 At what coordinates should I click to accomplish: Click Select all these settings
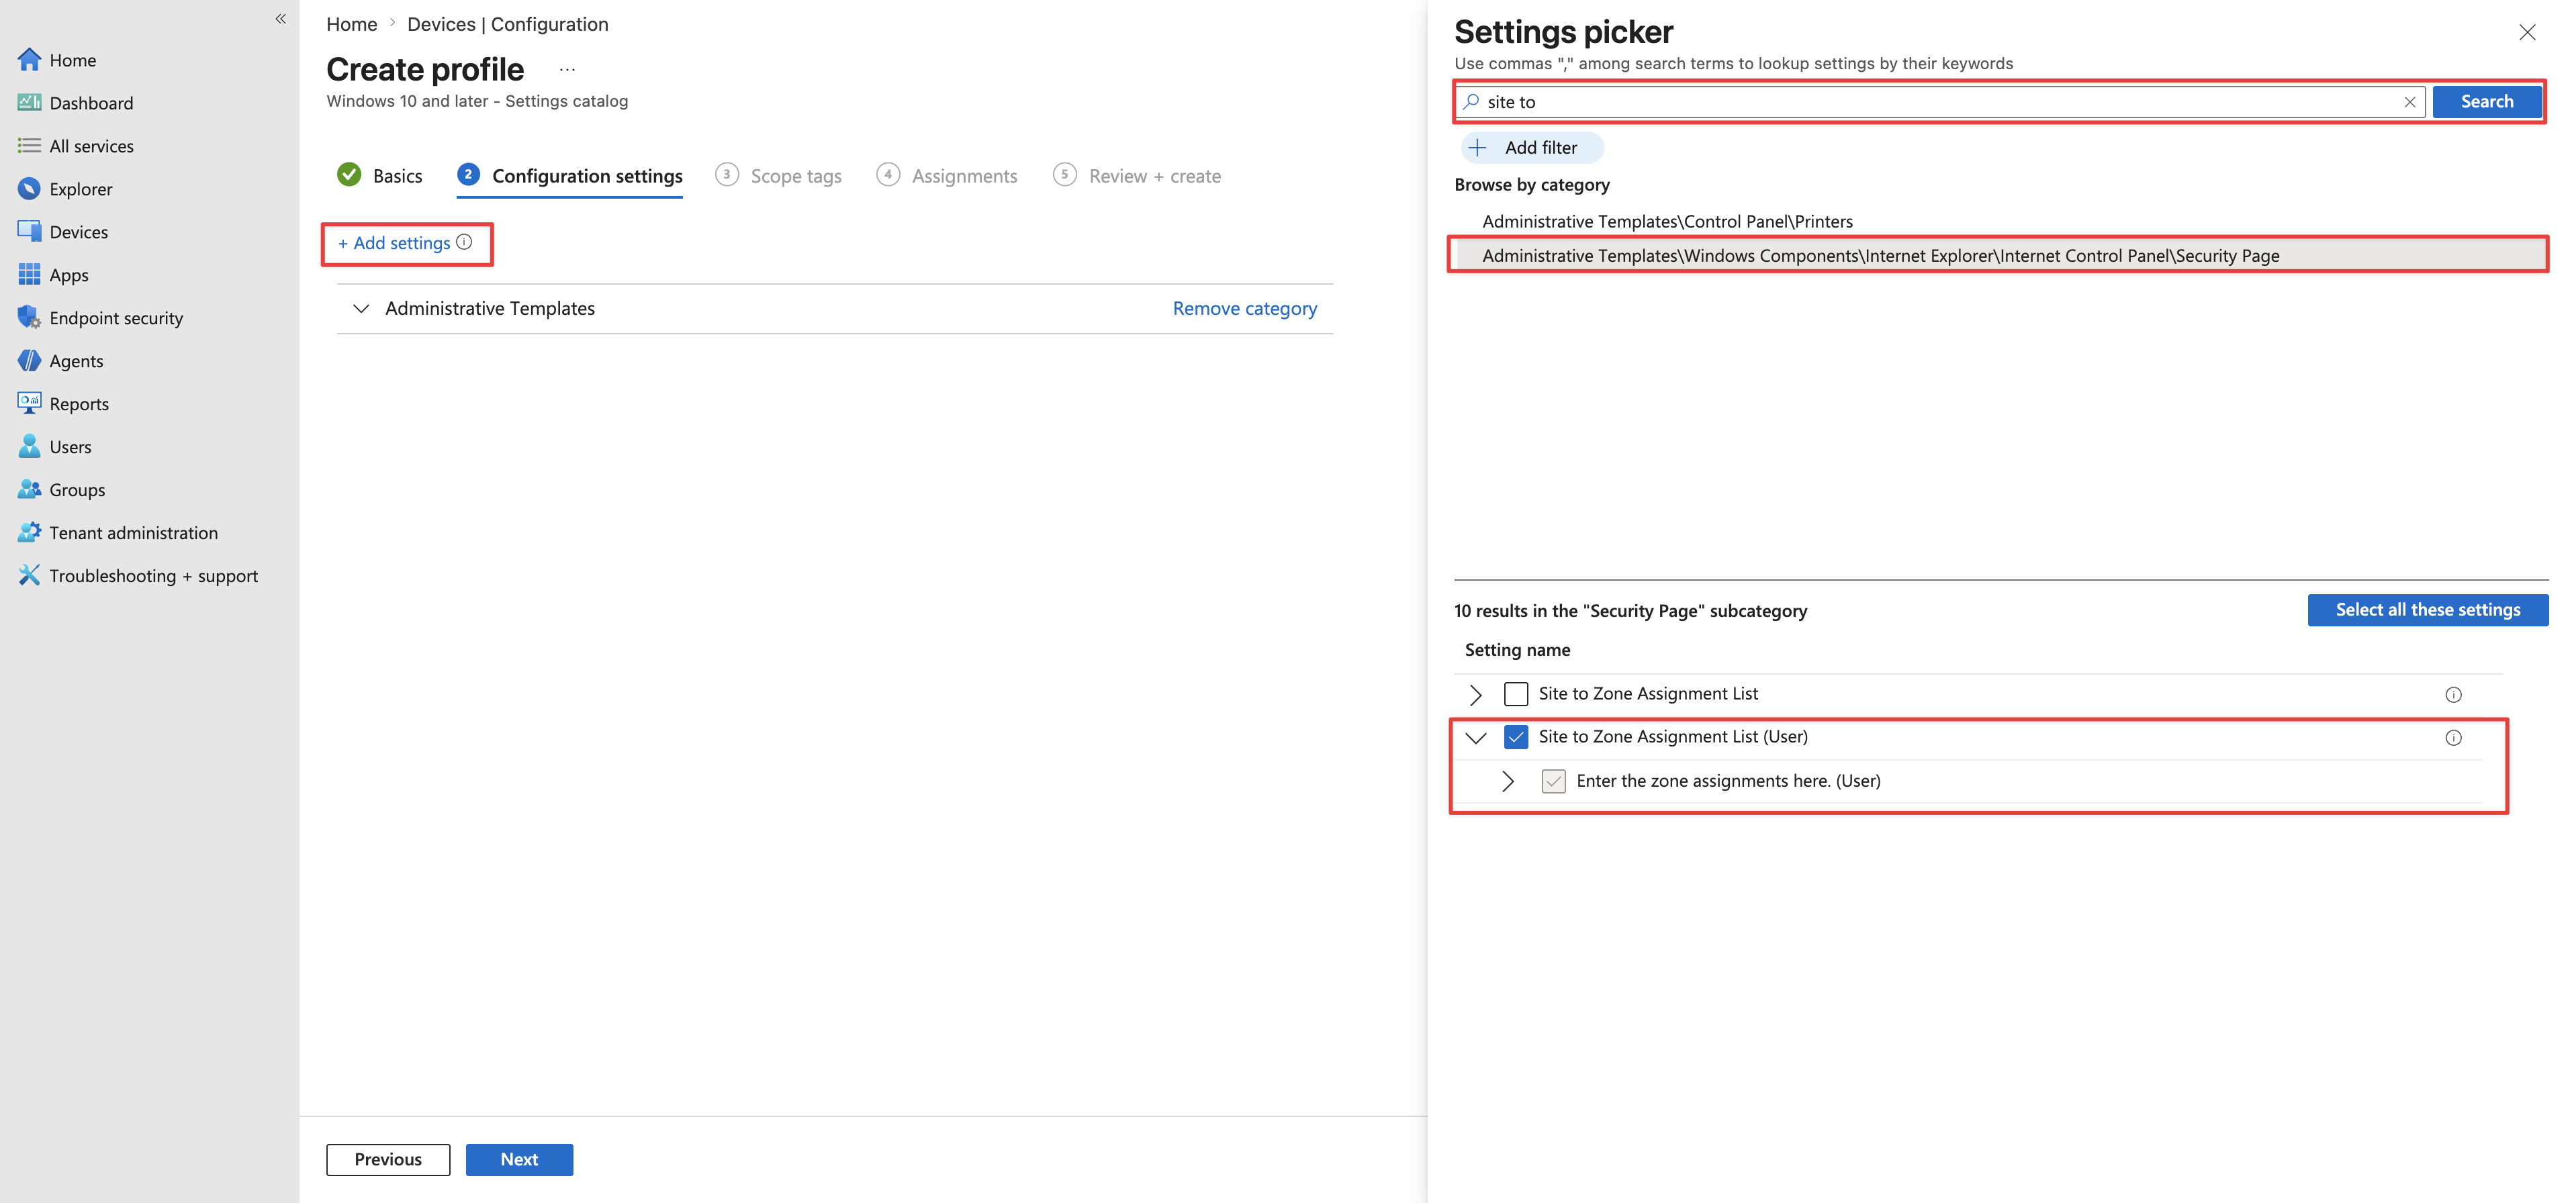(2427, 610)
